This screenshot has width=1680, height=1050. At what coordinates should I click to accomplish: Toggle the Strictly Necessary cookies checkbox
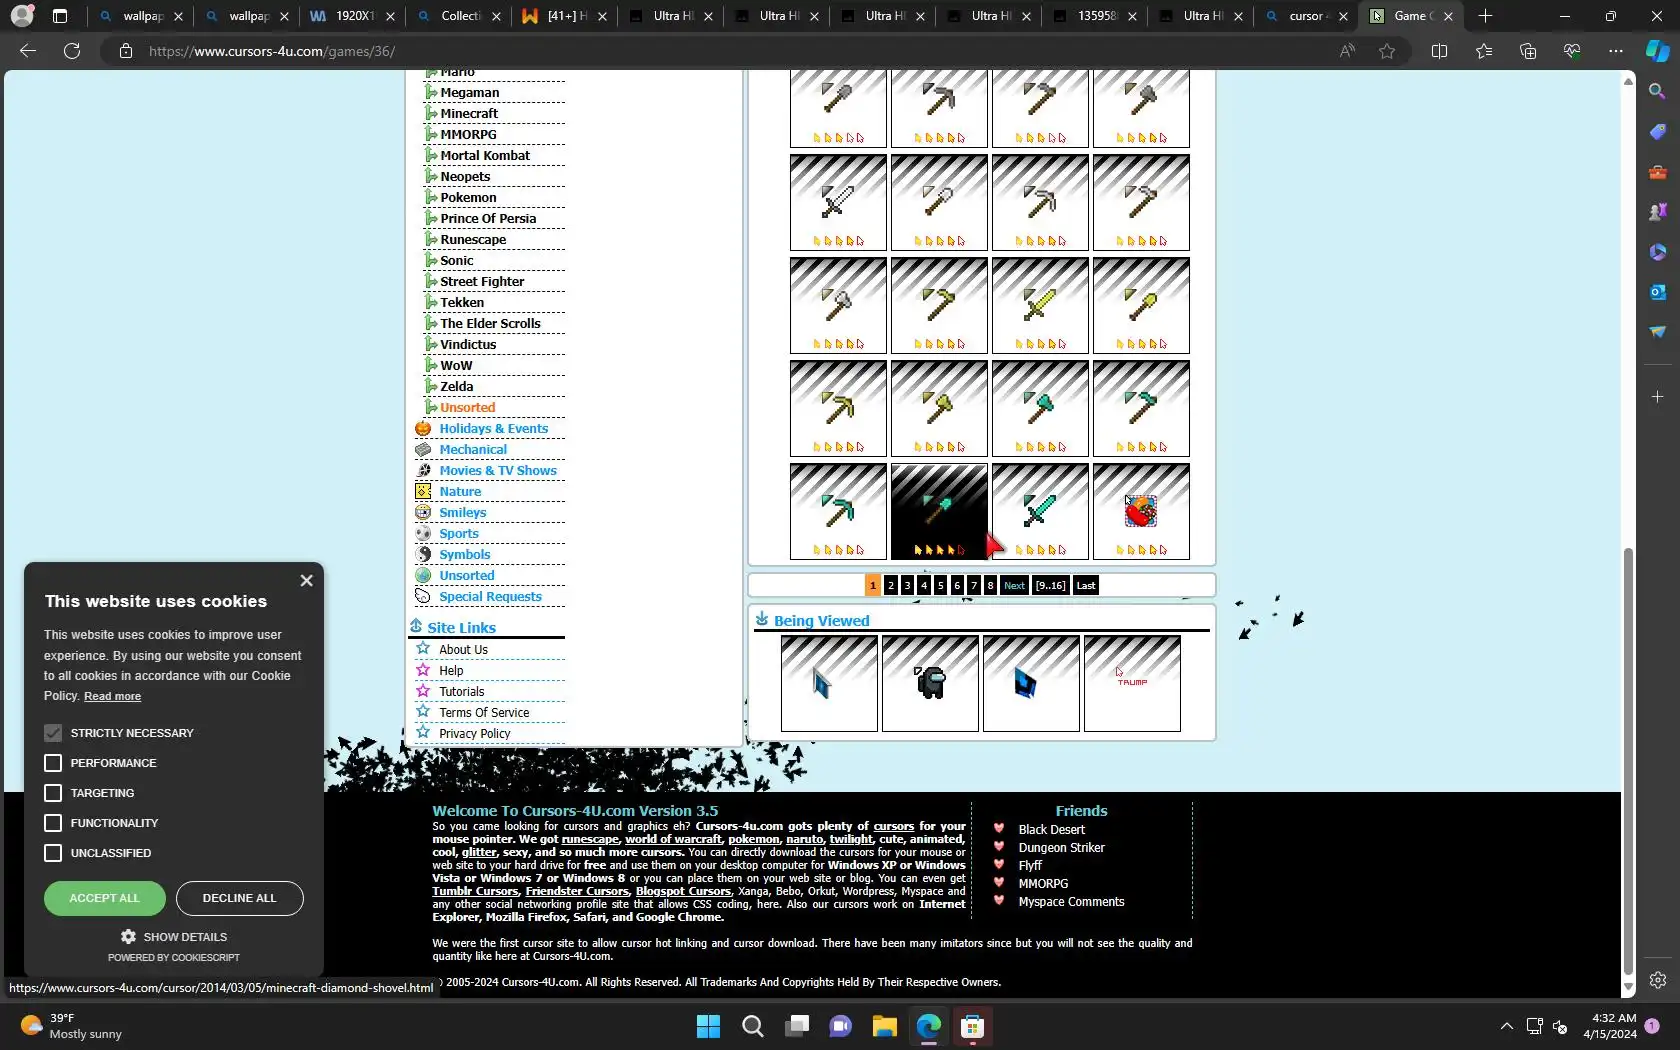pos(53,733)
